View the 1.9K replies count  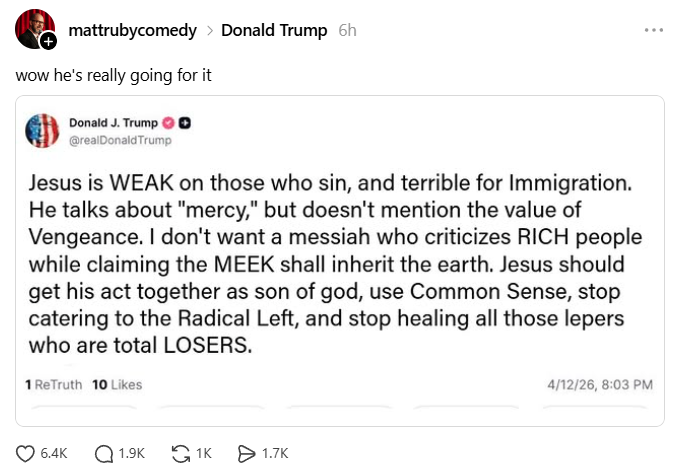[131, 453]
